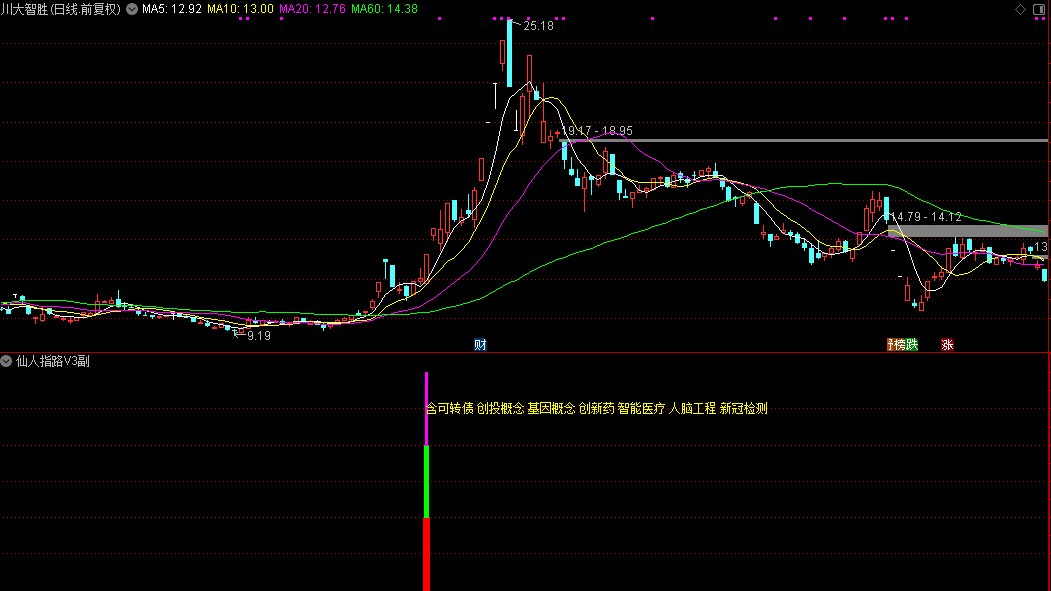Click the brown 榜 marker icon

pyautogui.click(x=900, y=344)
